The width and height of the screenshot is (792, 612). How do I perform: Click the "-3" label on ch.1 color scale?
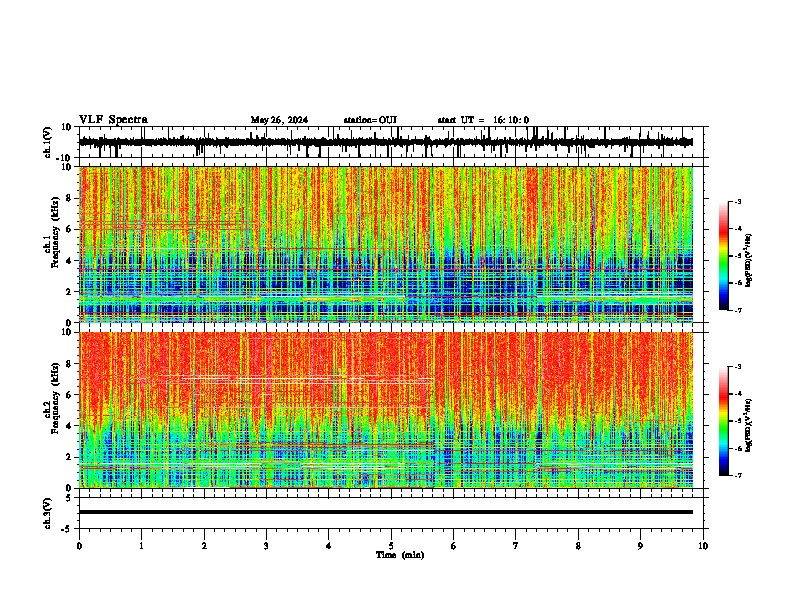(x=738, y=201)
